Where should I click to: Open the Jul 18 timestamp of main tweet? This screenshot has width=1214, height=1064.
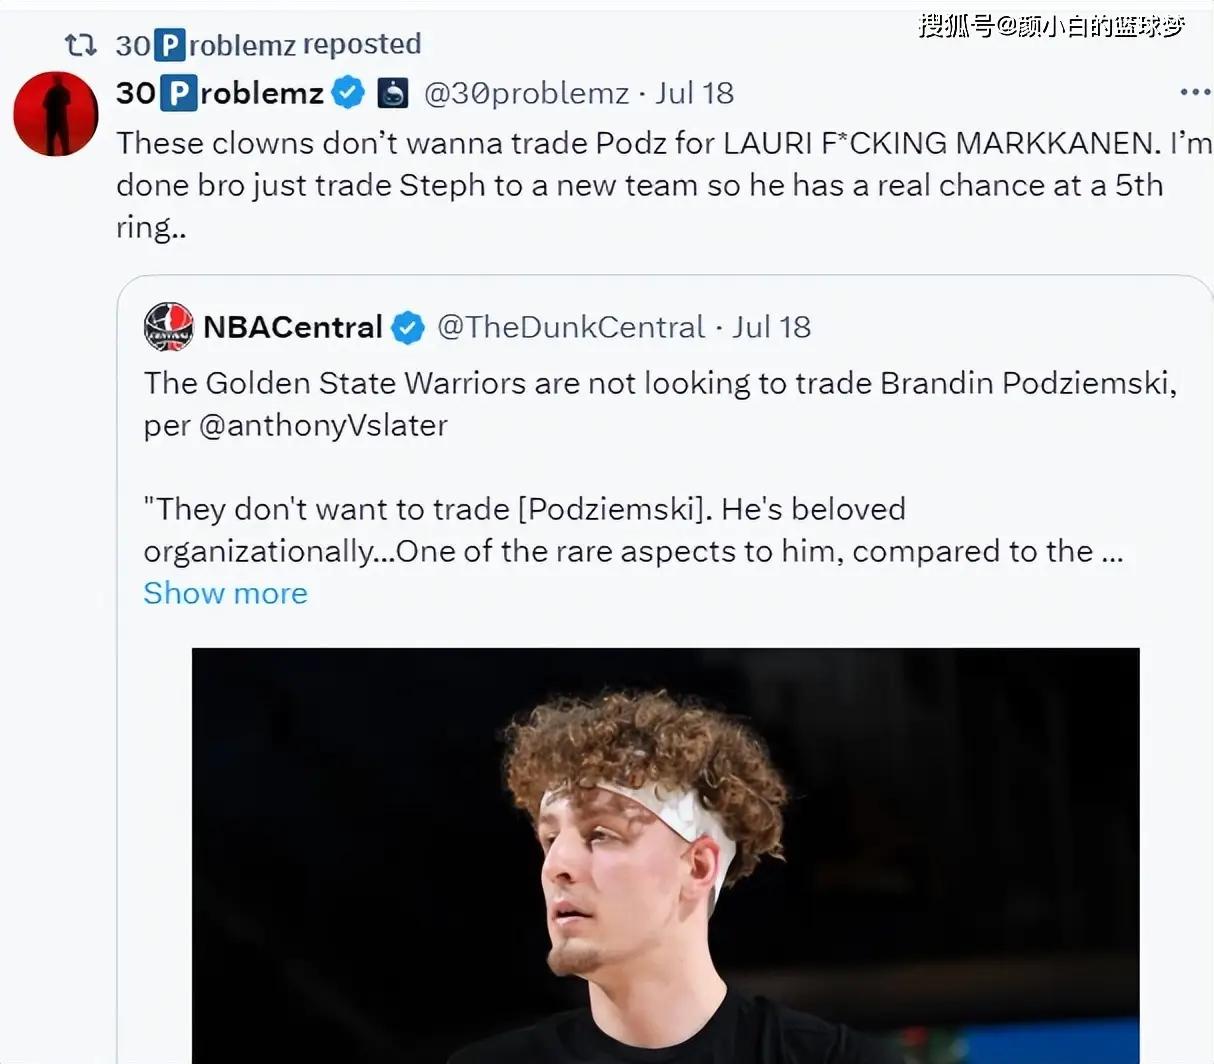coord(695,93)
